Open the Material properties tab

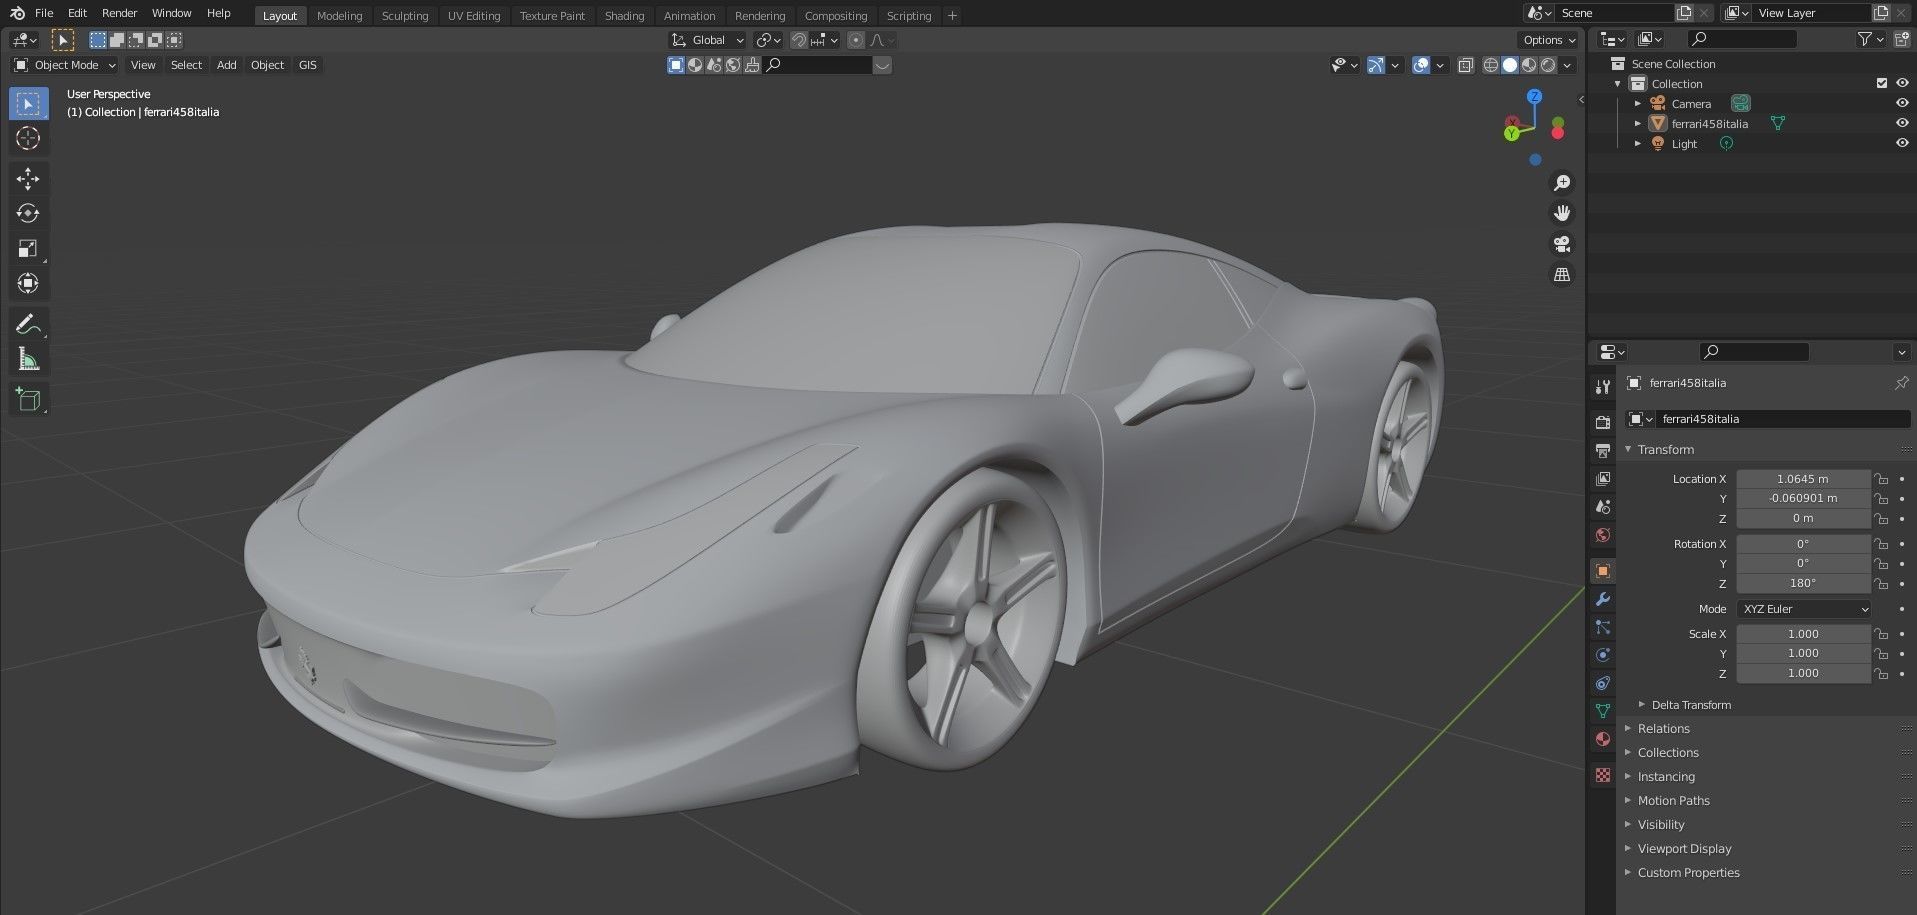pos(1603,739)
